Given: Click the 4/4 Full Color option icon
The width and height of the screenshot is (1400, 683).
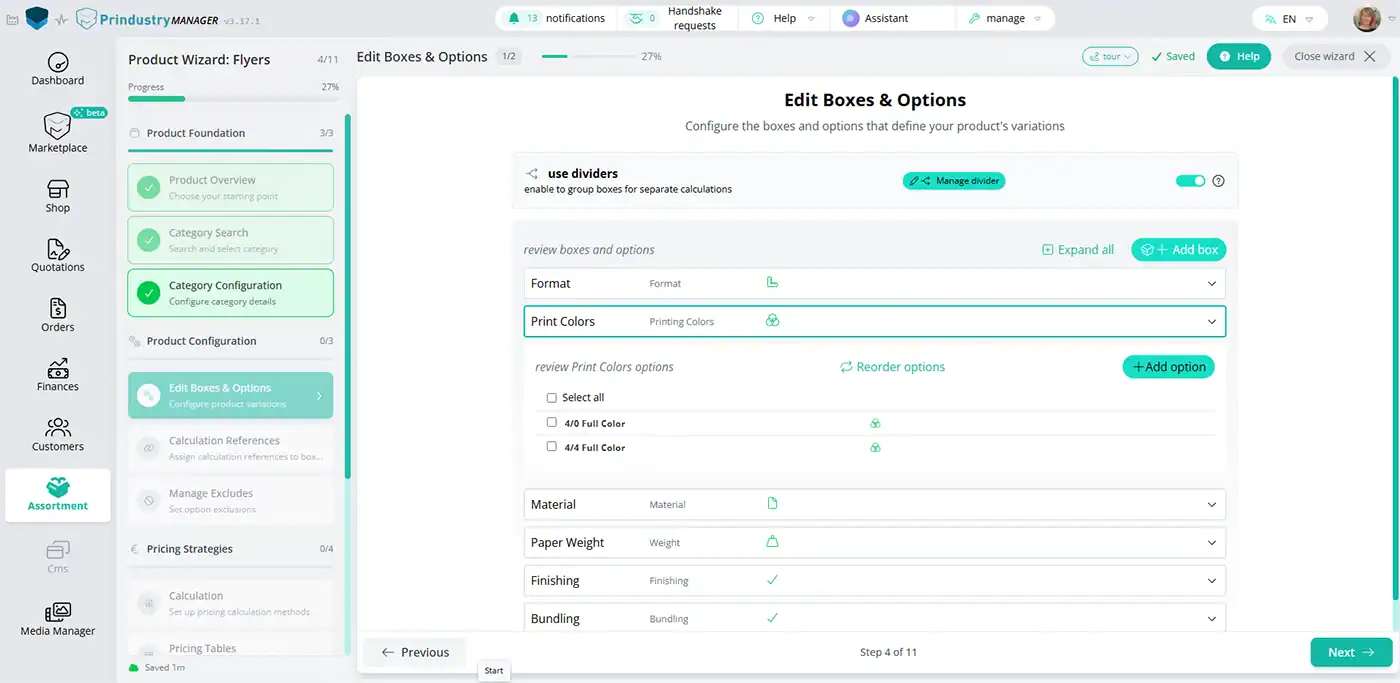Looking at the screenshot, I should (875, 447).
